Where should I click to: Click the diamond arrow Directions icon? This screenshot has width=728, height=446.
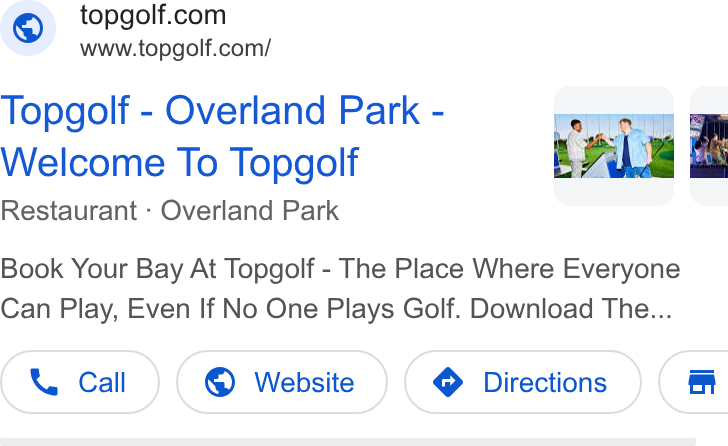click(448, 382)
